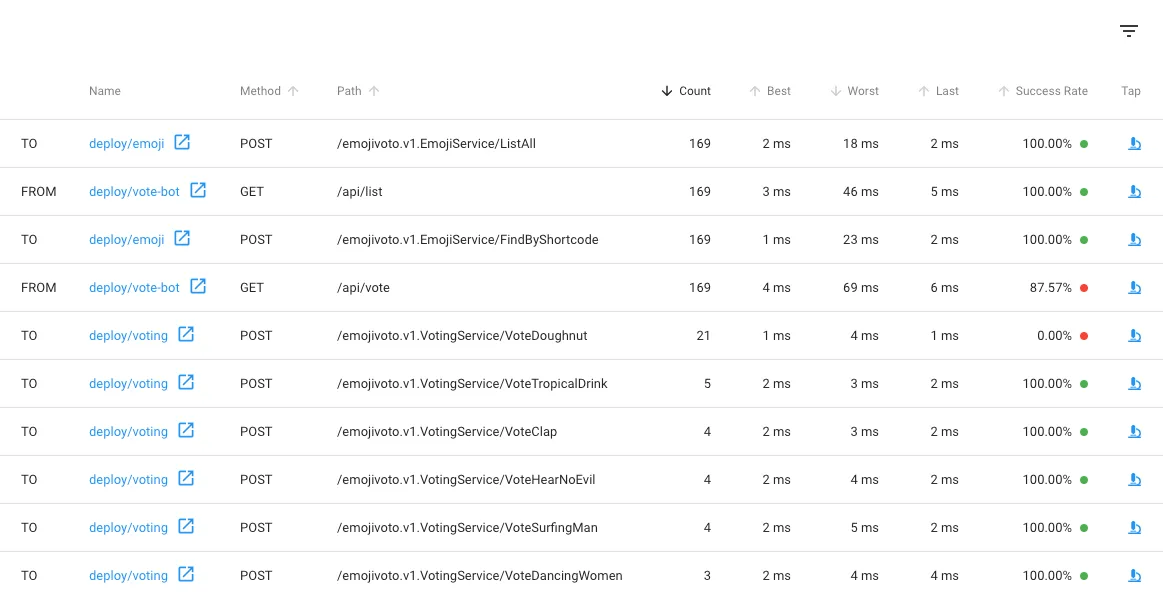Image resolution: width=1163 pixels, height=599 pixels.
Task: Tap the VoteDancingWomen route icon
Action: [x=1134, y=576]
